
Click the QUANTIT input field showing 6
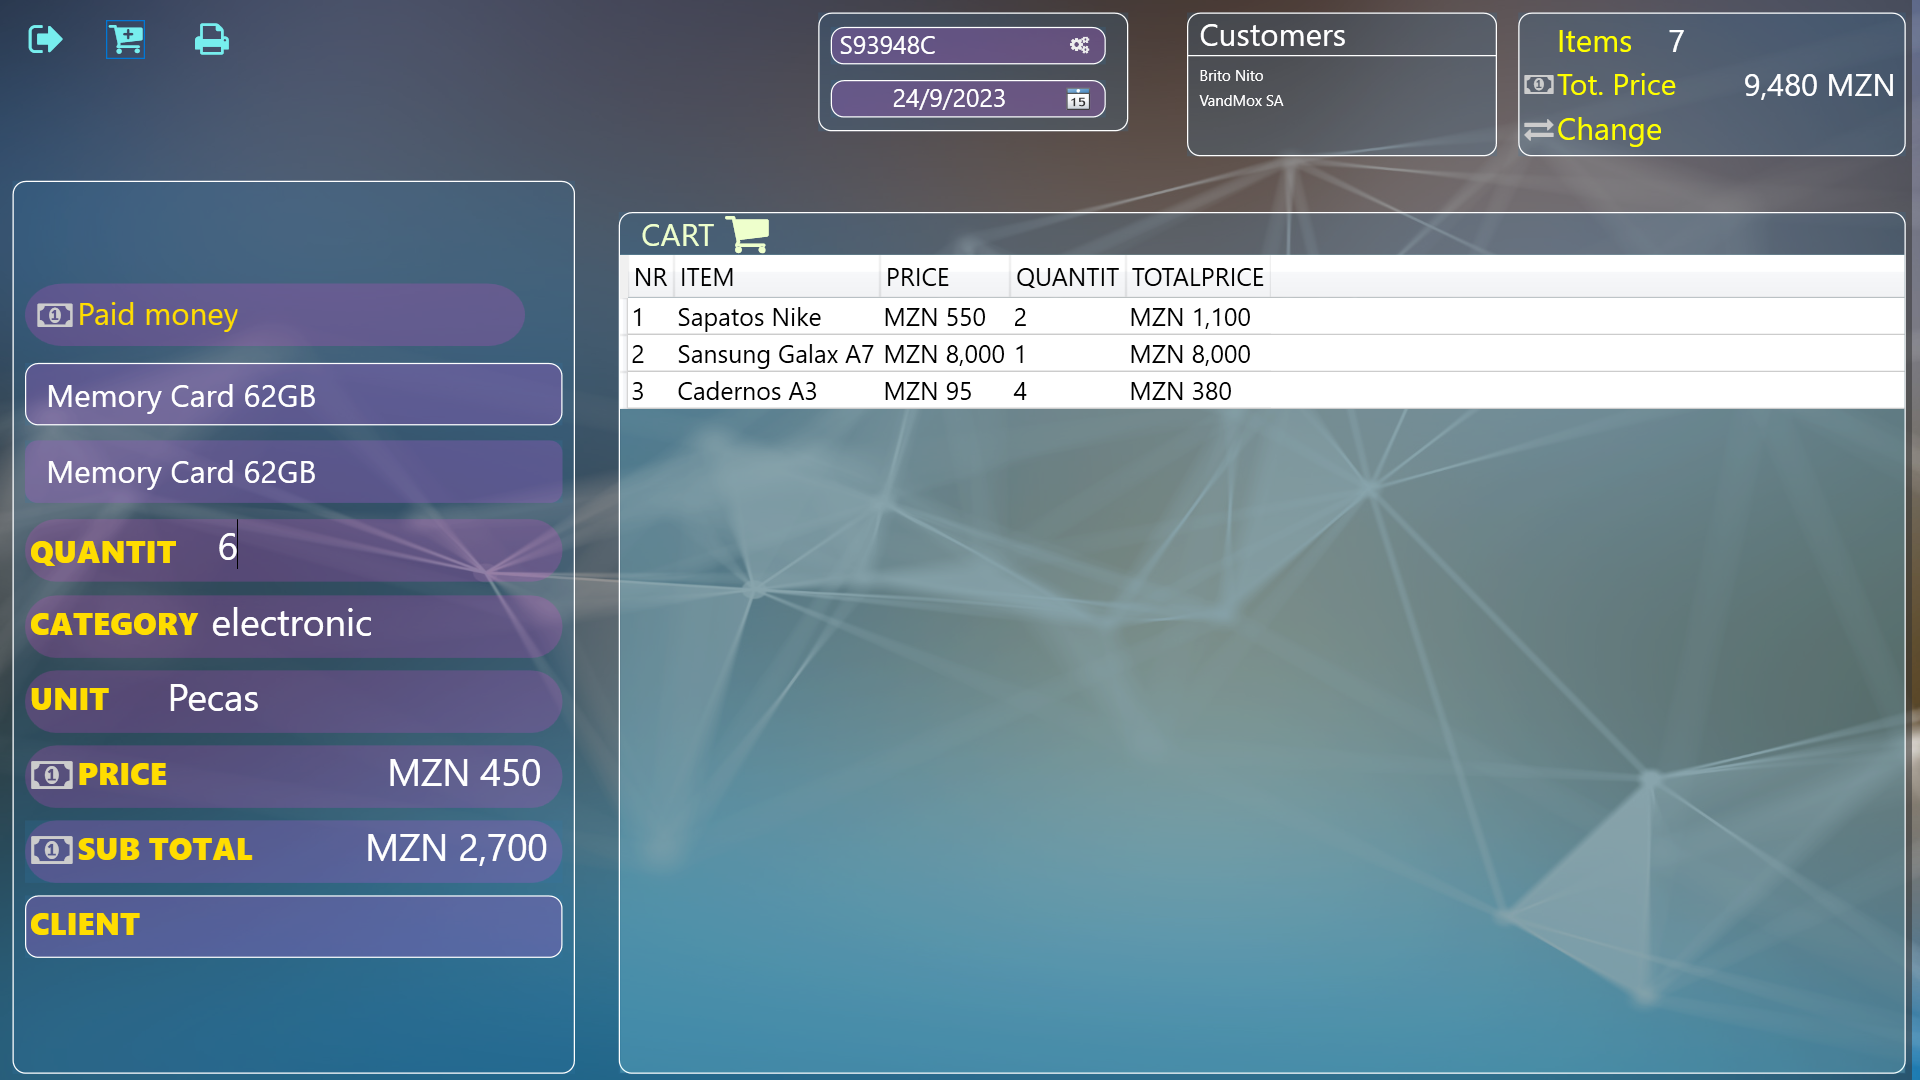click(380, 549)
